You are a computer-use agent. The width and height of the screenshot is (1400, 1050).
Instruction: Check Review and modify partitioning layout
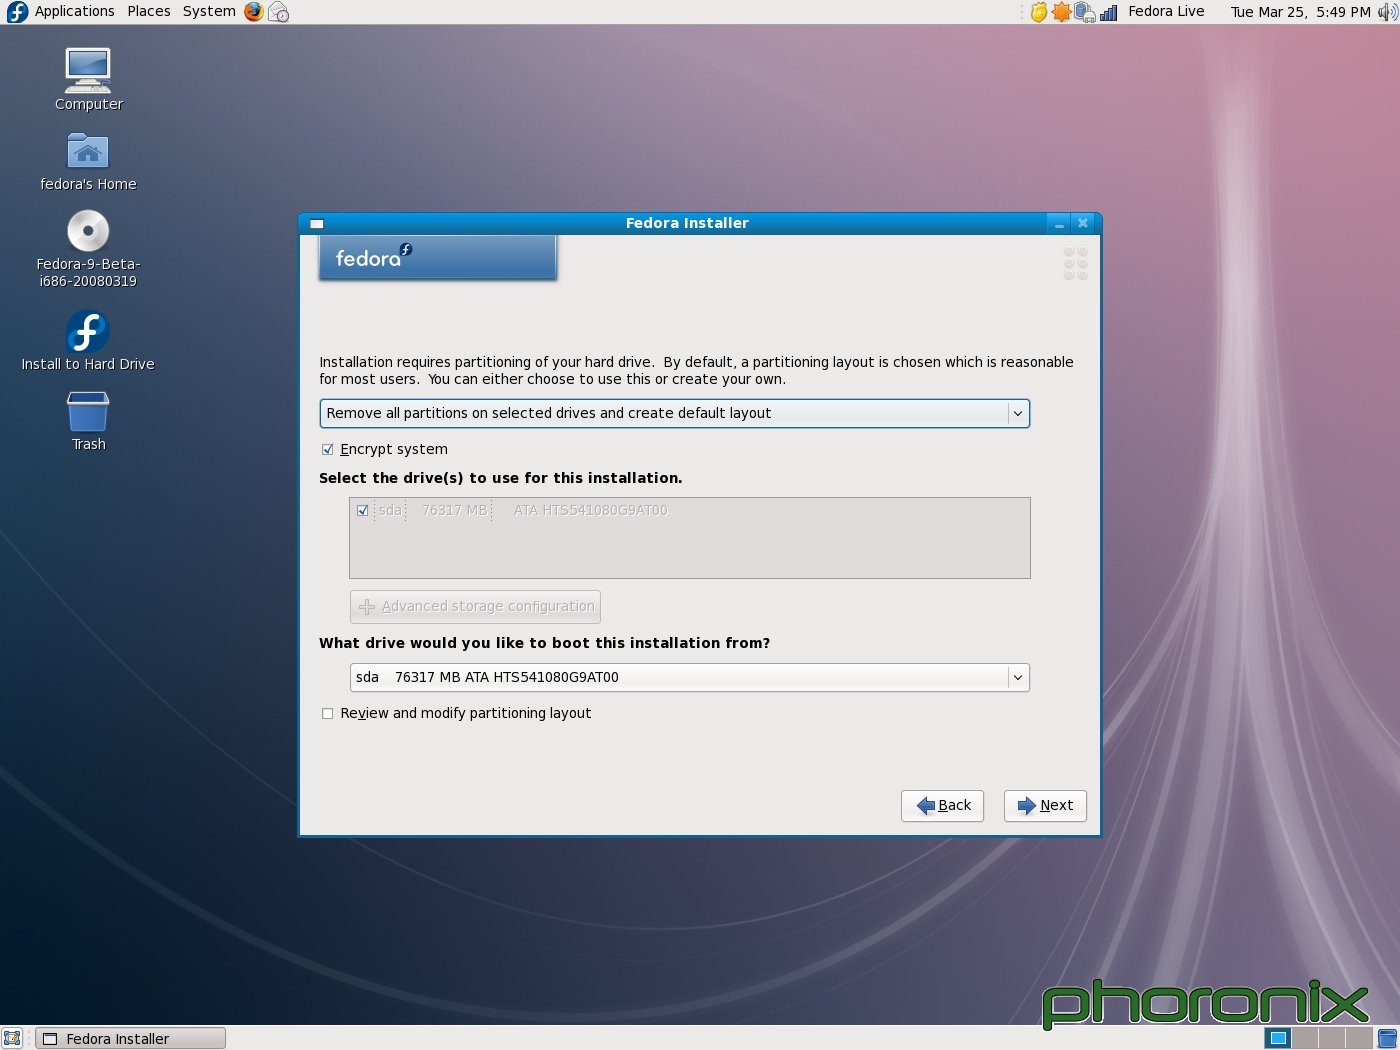pyautogui.click(x=327, y=713)
